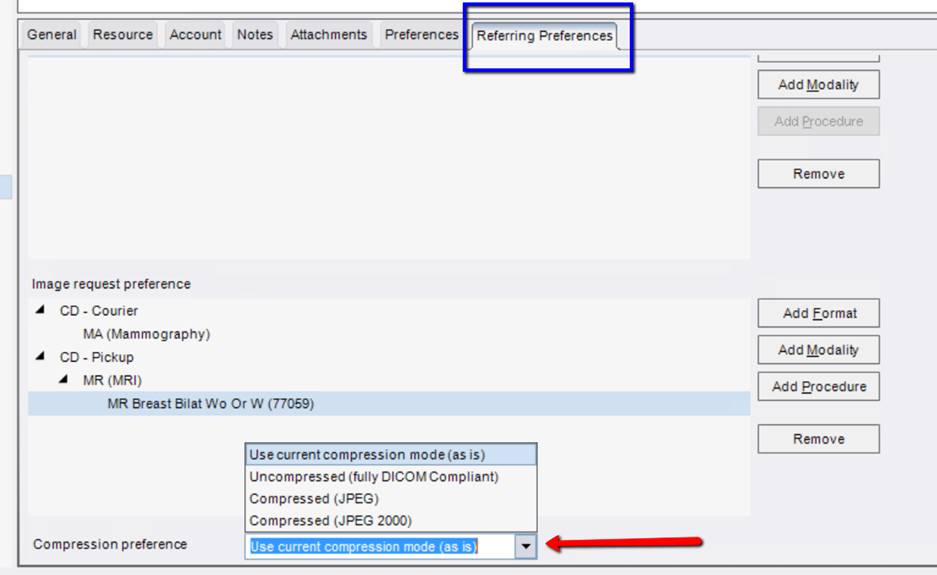Click Add Procedure beside image request list
The height and width of the screenshot is (575, 937).
(818, 387)
